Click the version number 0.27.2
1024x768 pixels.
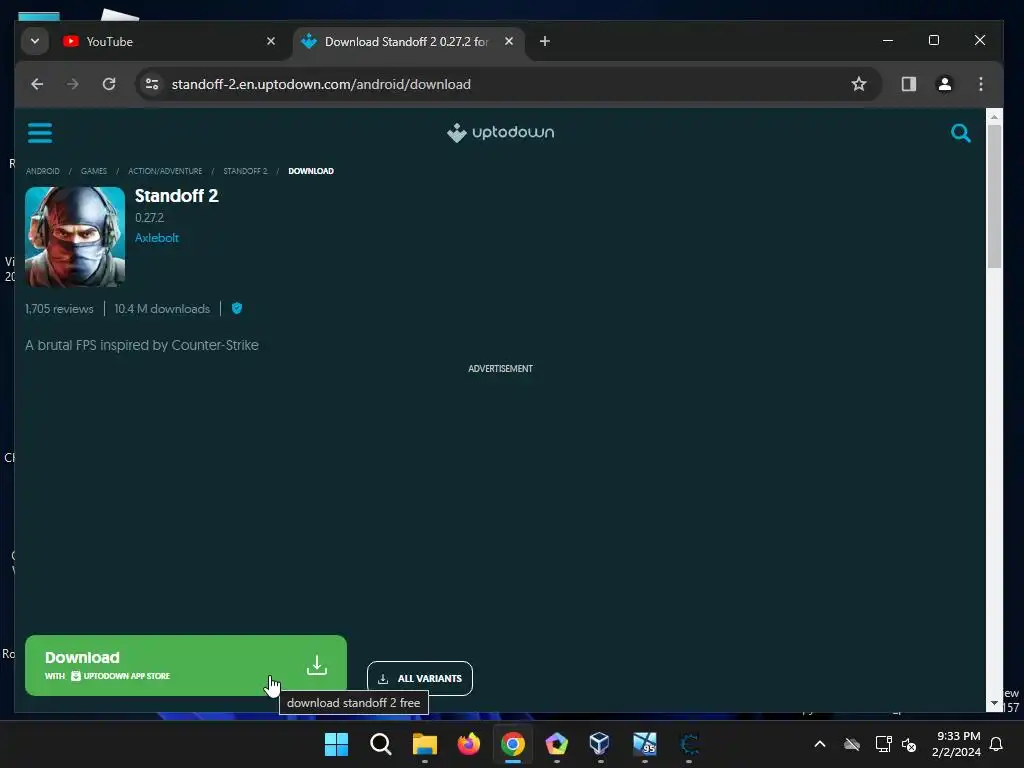[150, 217]
